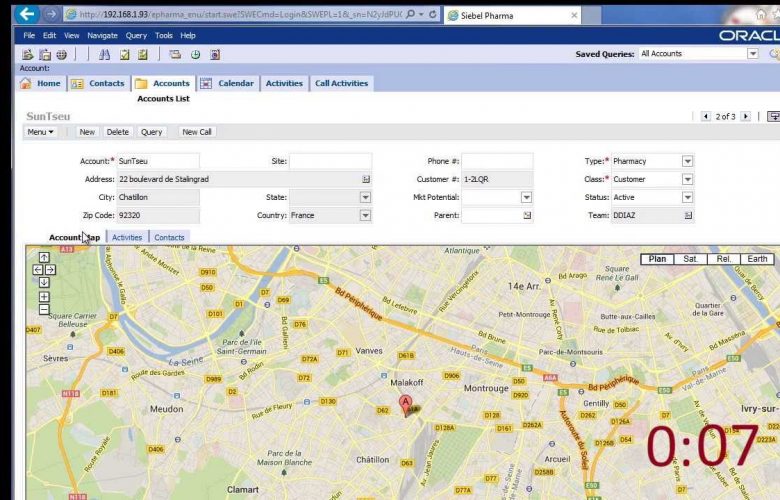Go to previous record arrow
This screenshot has width=780, height=500.
pyautogui.click(x=705, y=116)
